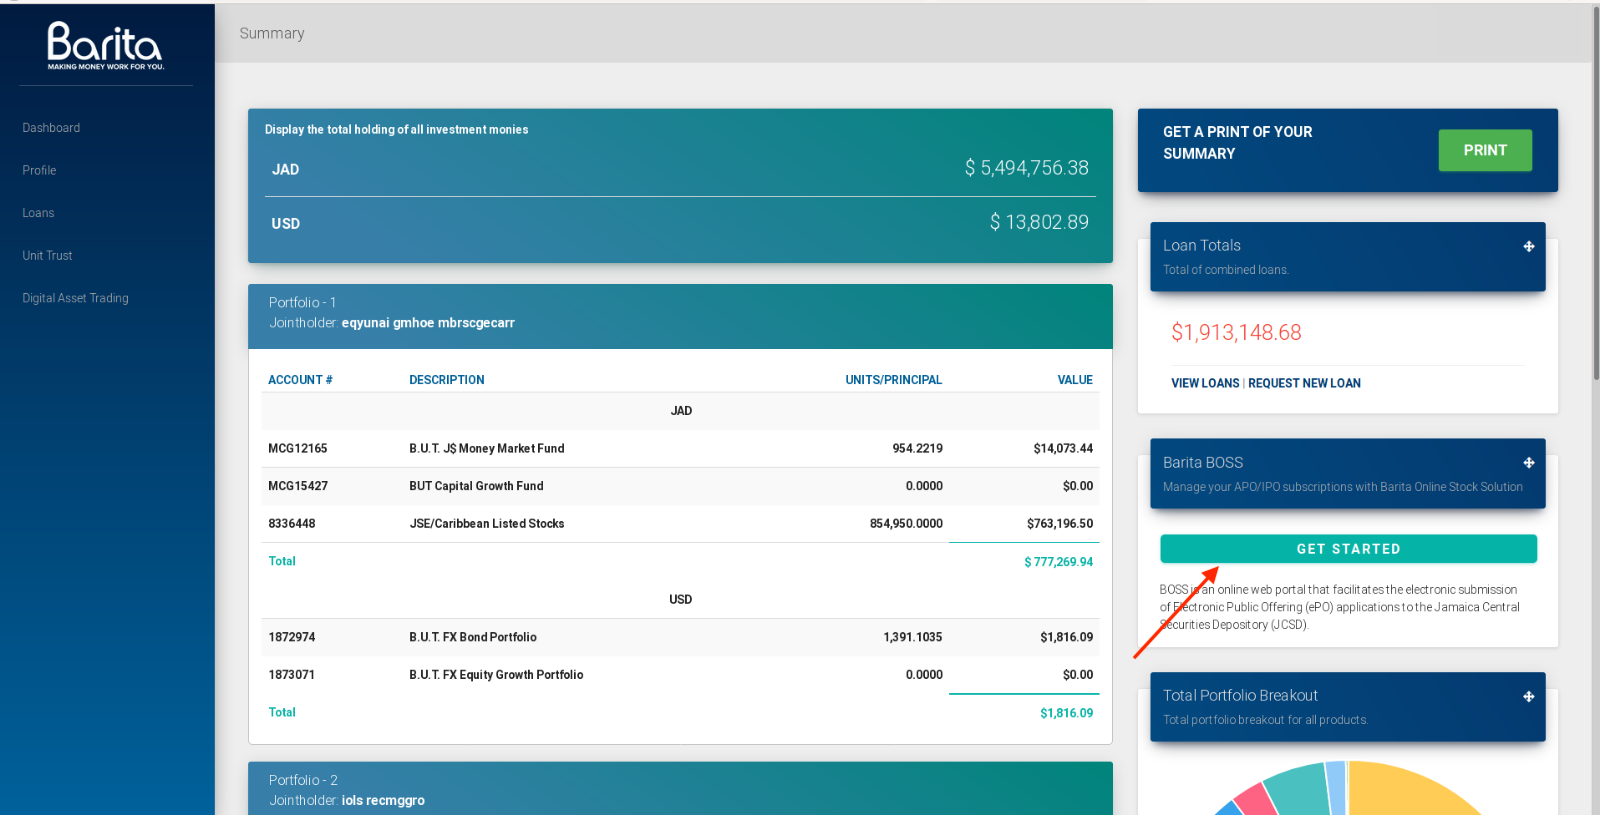Click the Total Portfolio Breakout title
Image resolution: width=1600 pixels, height=815 pixels.
click(x=1240, y=695)
